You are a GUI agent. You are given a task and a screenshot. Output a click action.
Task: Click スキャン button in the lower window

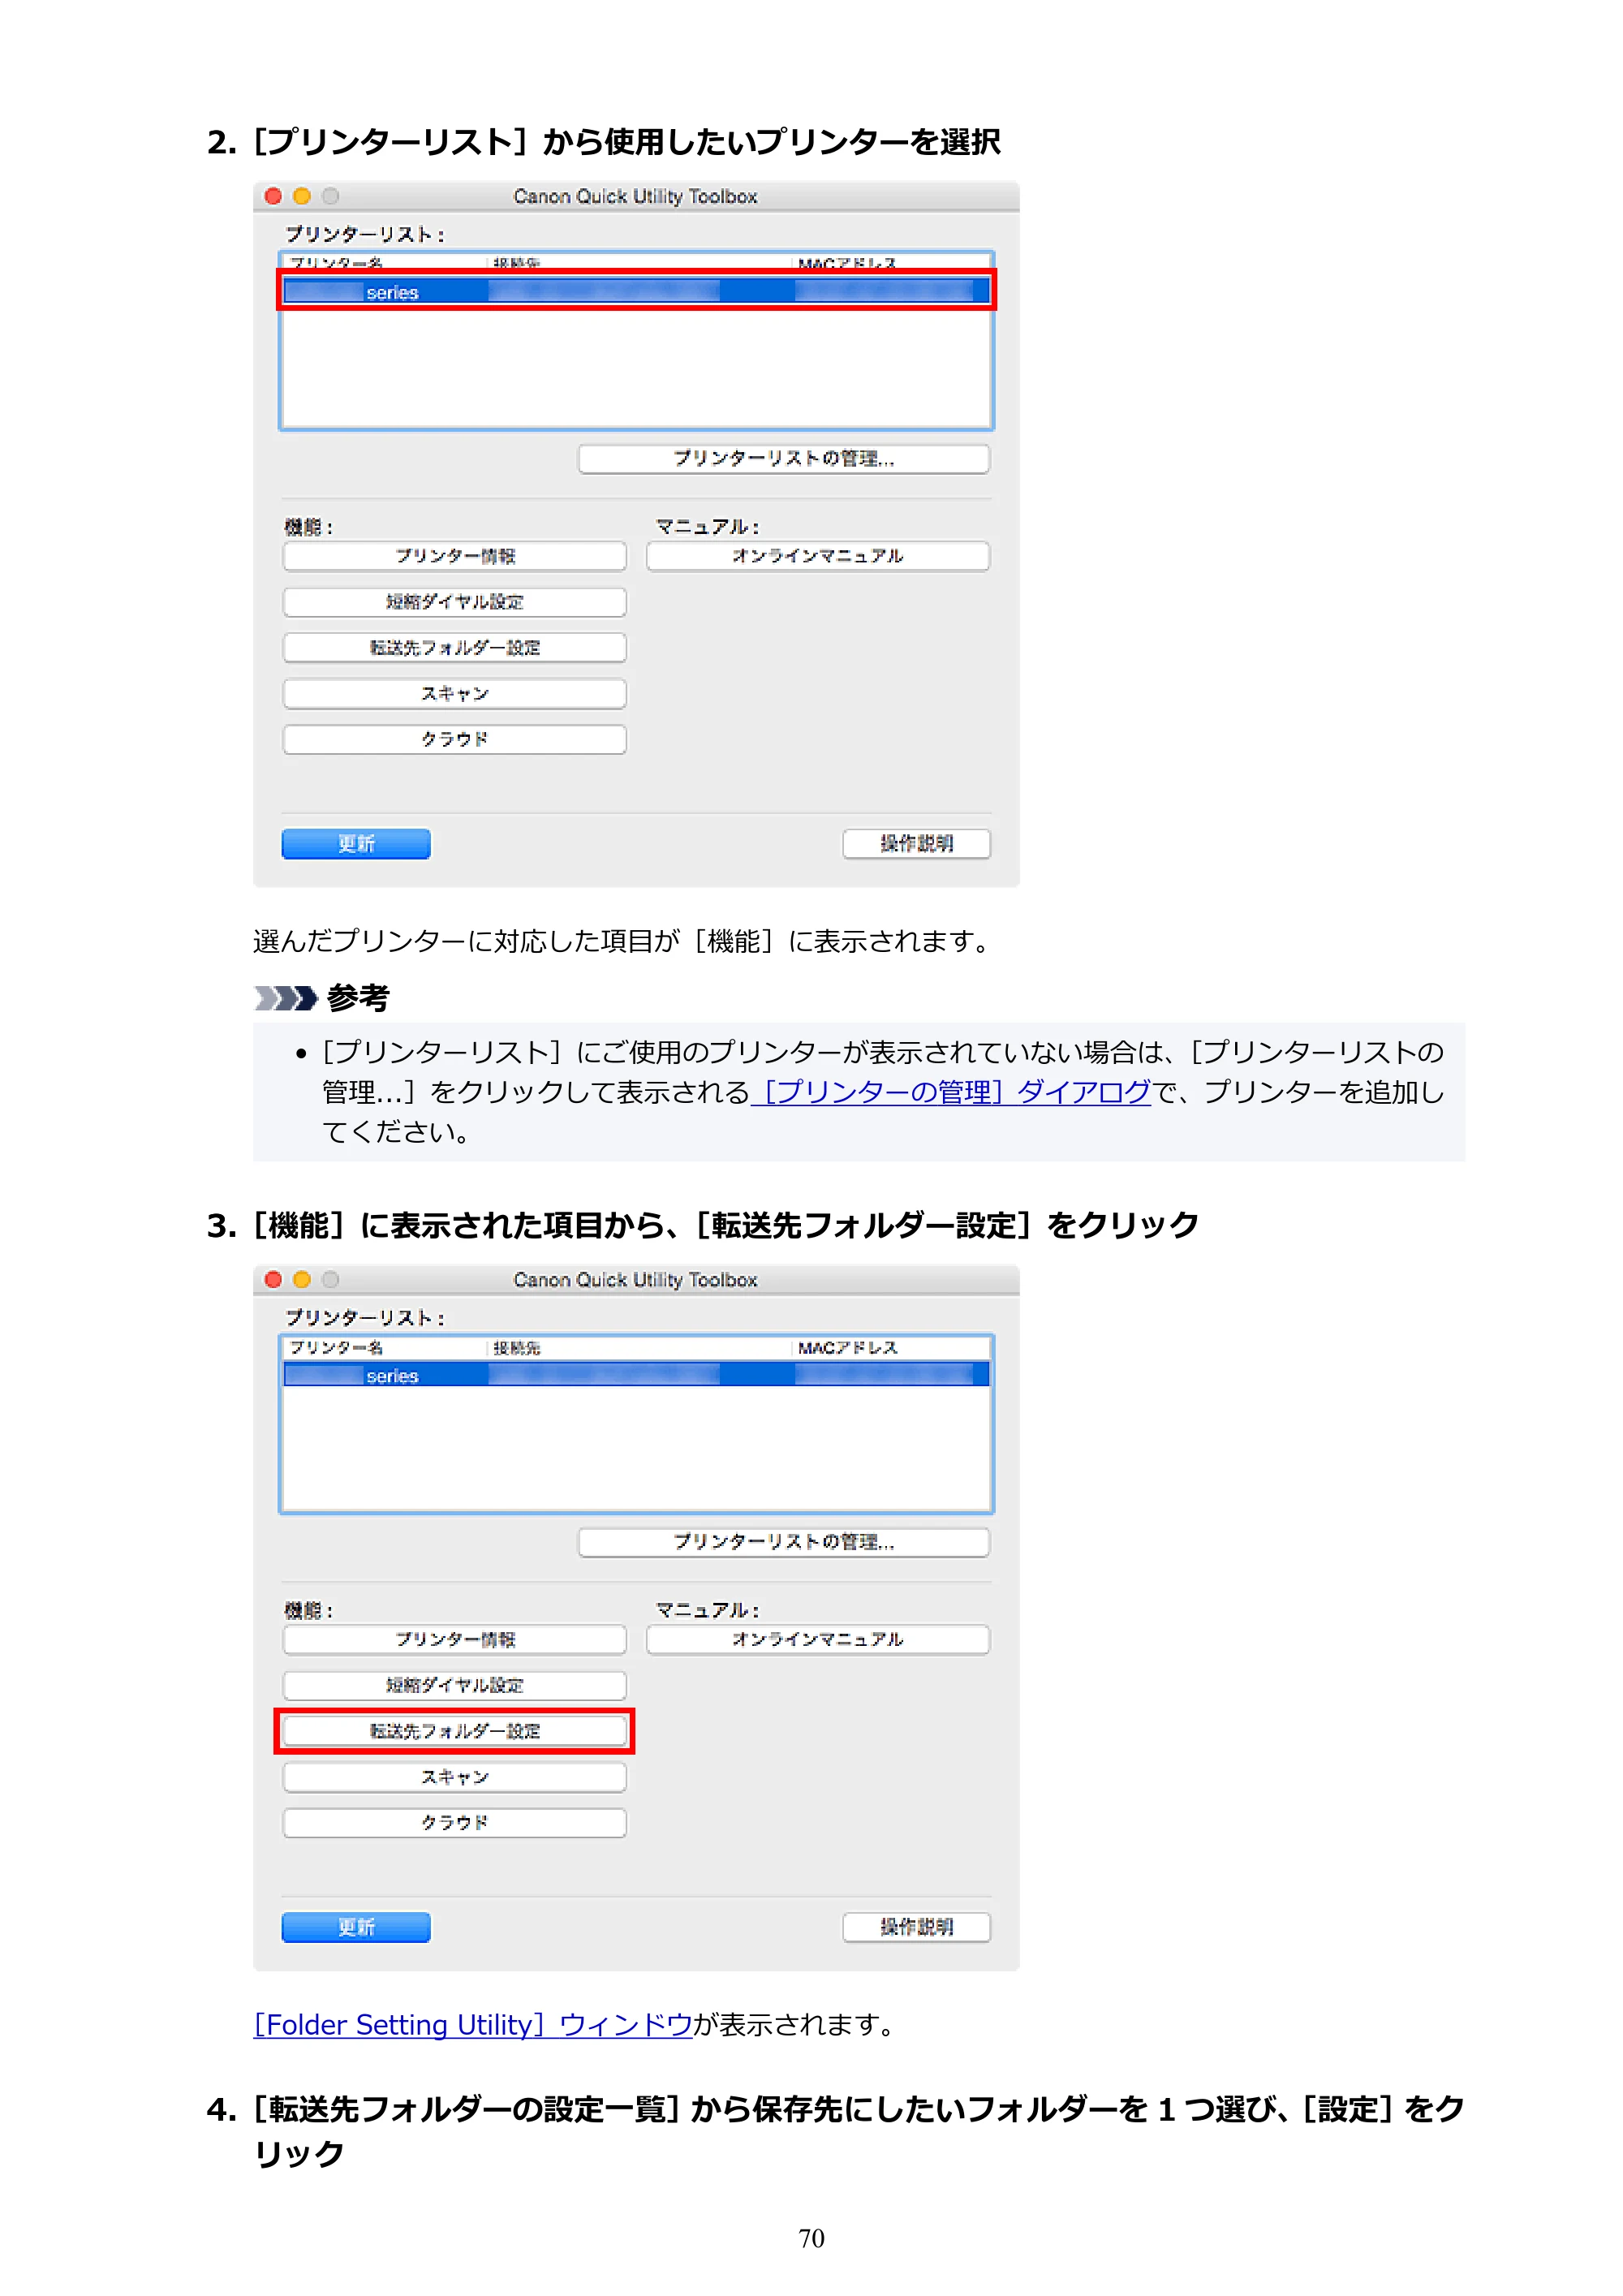(x=455, y=1777)
